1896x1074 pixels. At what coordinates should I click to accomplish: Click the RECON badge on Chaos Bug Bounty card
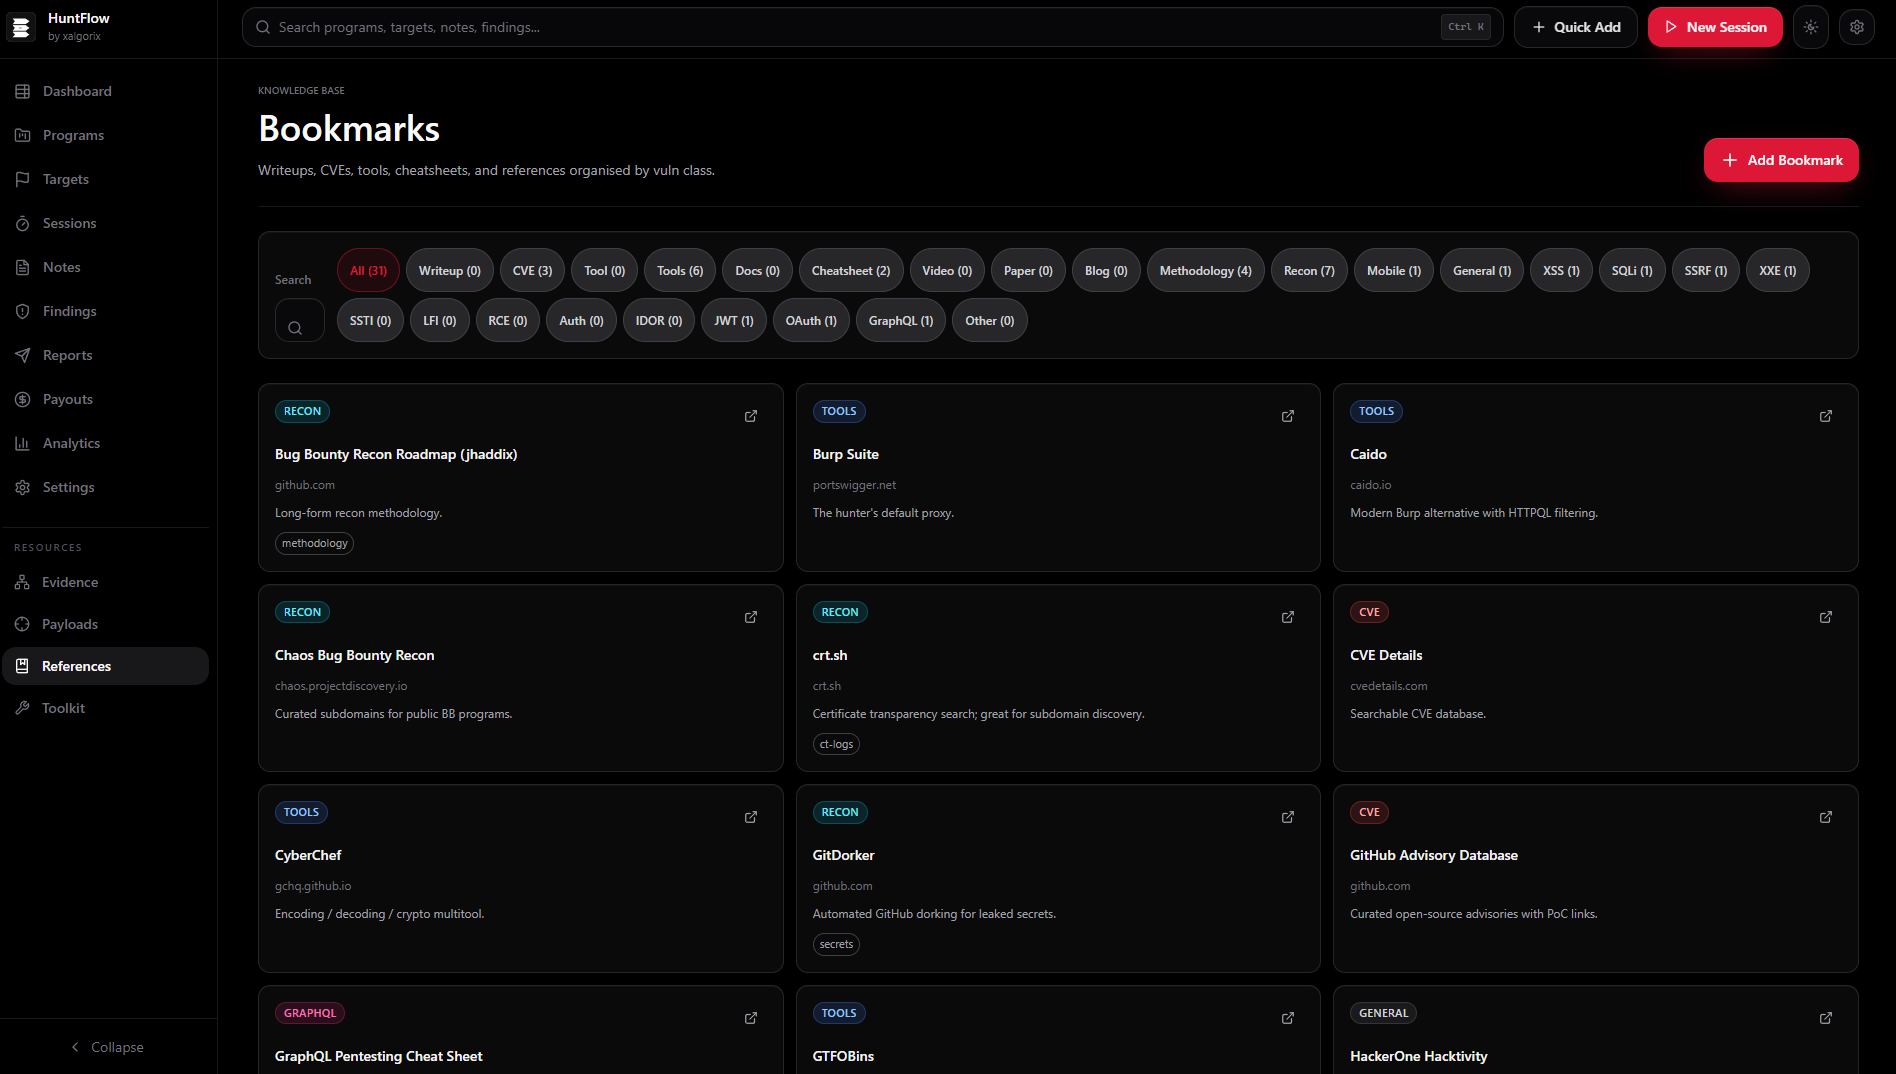[302, 612]
